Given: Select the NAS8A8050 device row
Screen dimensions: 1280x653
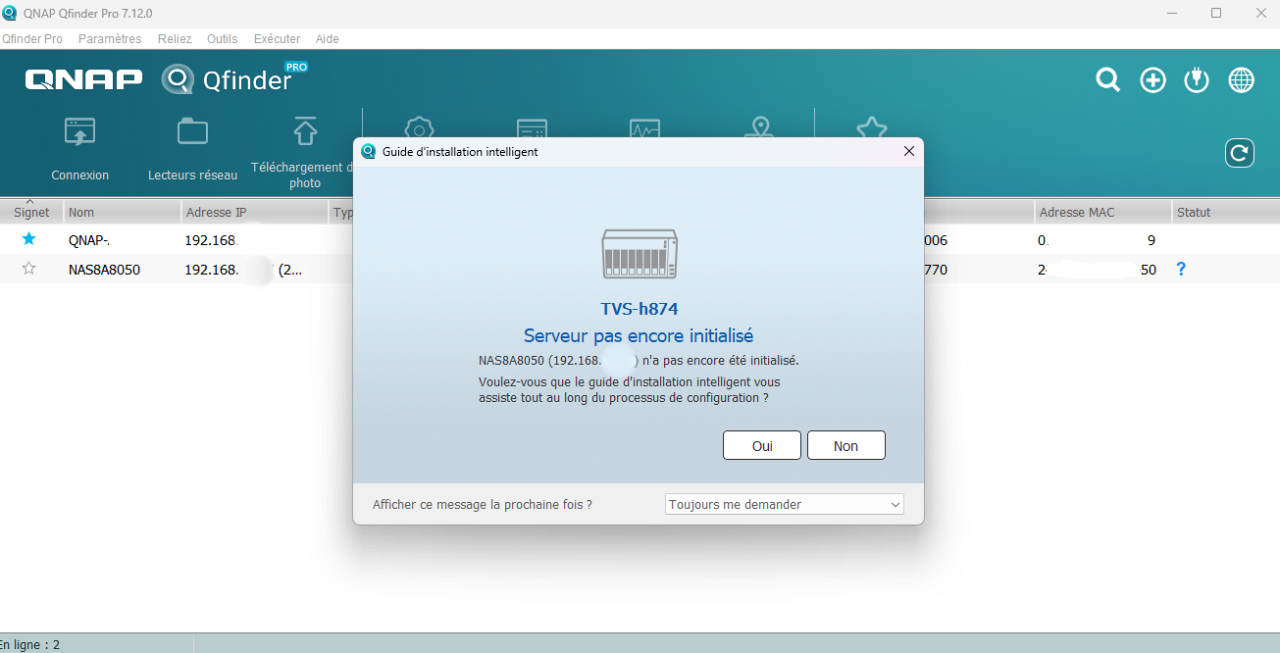Looking at the screenshot, I should (104, 270).
